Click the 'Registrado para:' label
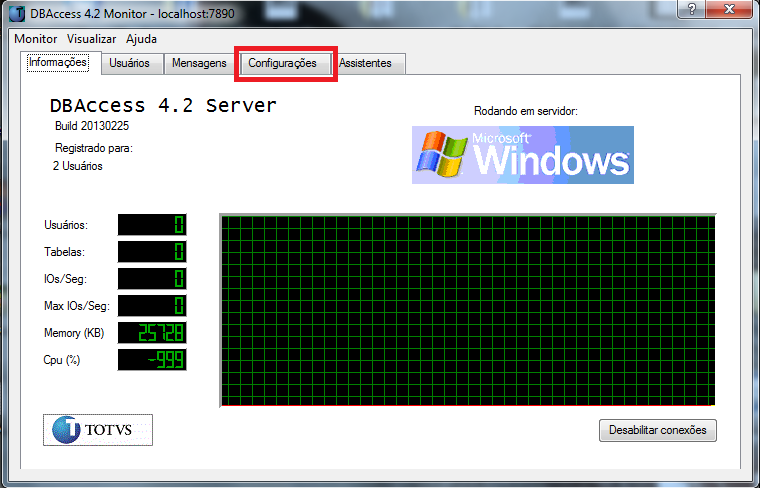 click(x=94, y=148)
